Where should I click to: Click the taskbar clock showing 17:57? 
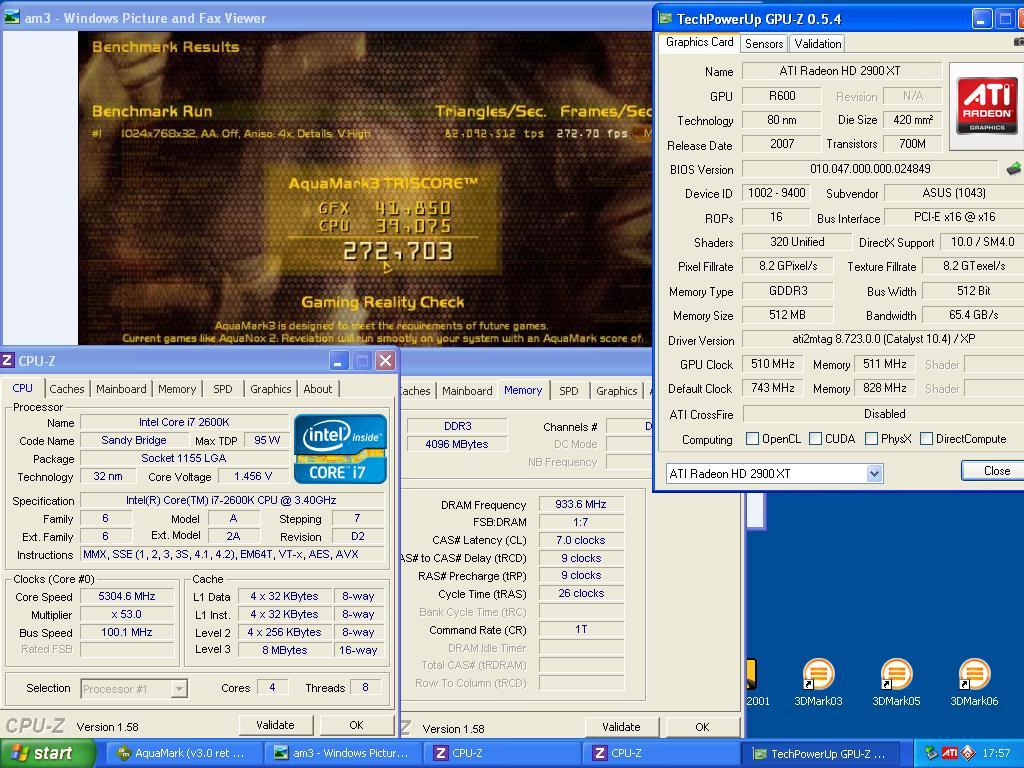click(996, 754)
